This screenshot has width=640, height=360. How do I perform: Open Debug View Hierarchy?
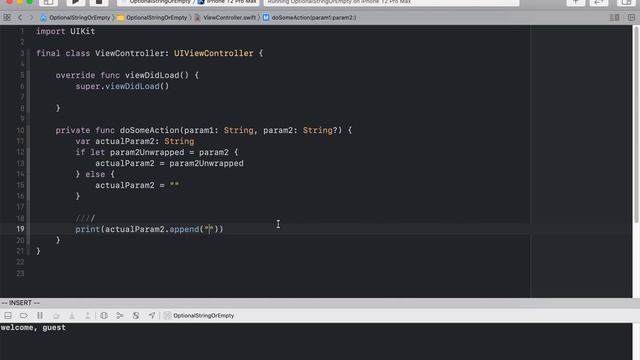tap(104, 316)
